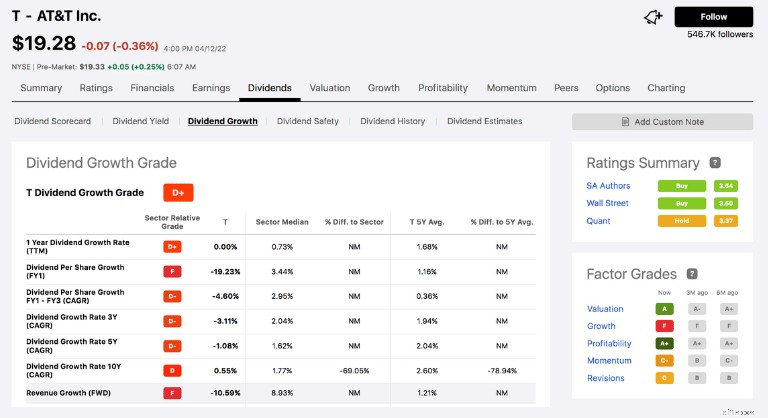Select Dividend Growth sub-tab
The height and width of the screenshot is (418, 768).
(223, 121)
